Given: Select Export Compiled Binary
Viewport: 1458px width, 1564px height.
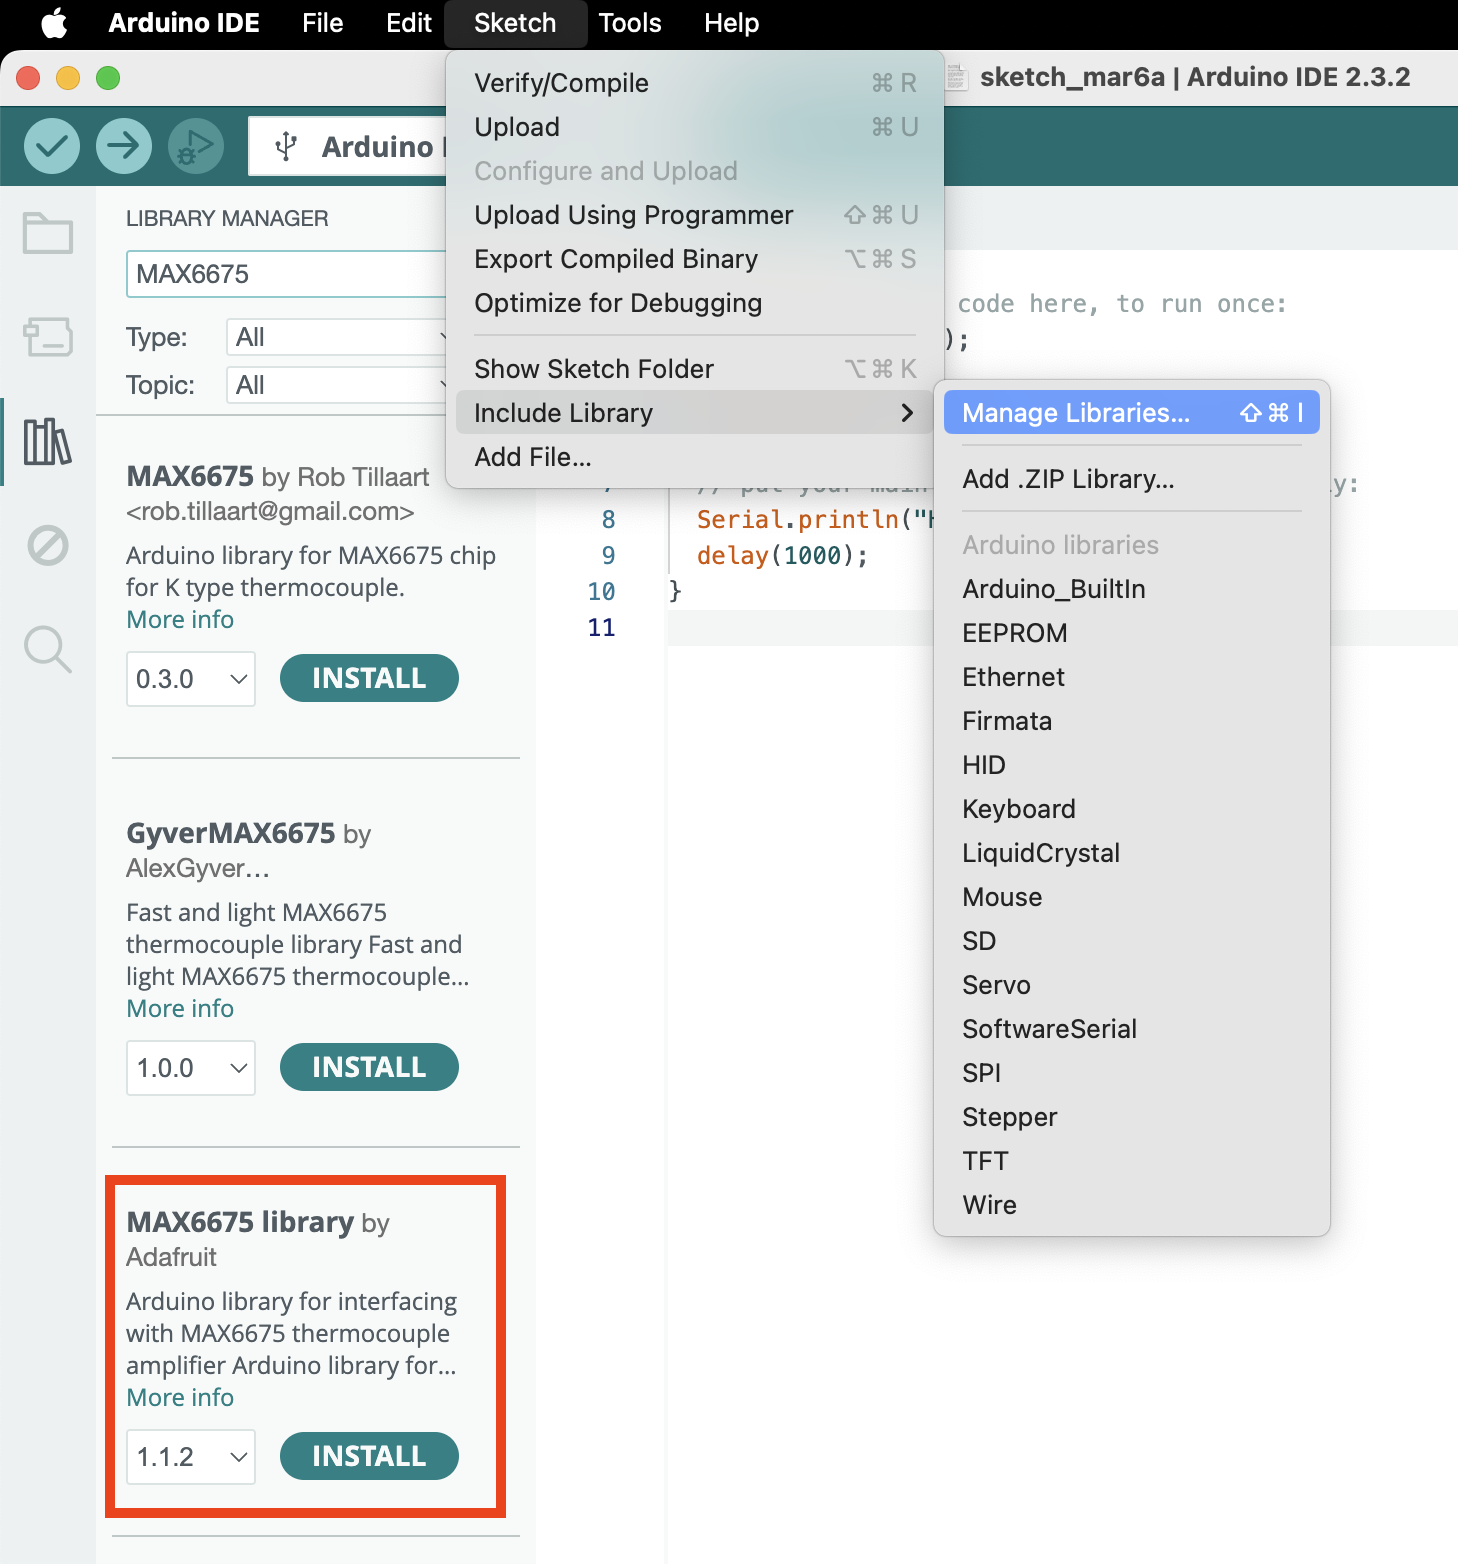Looking at the screenshot, I should [695, 259].
